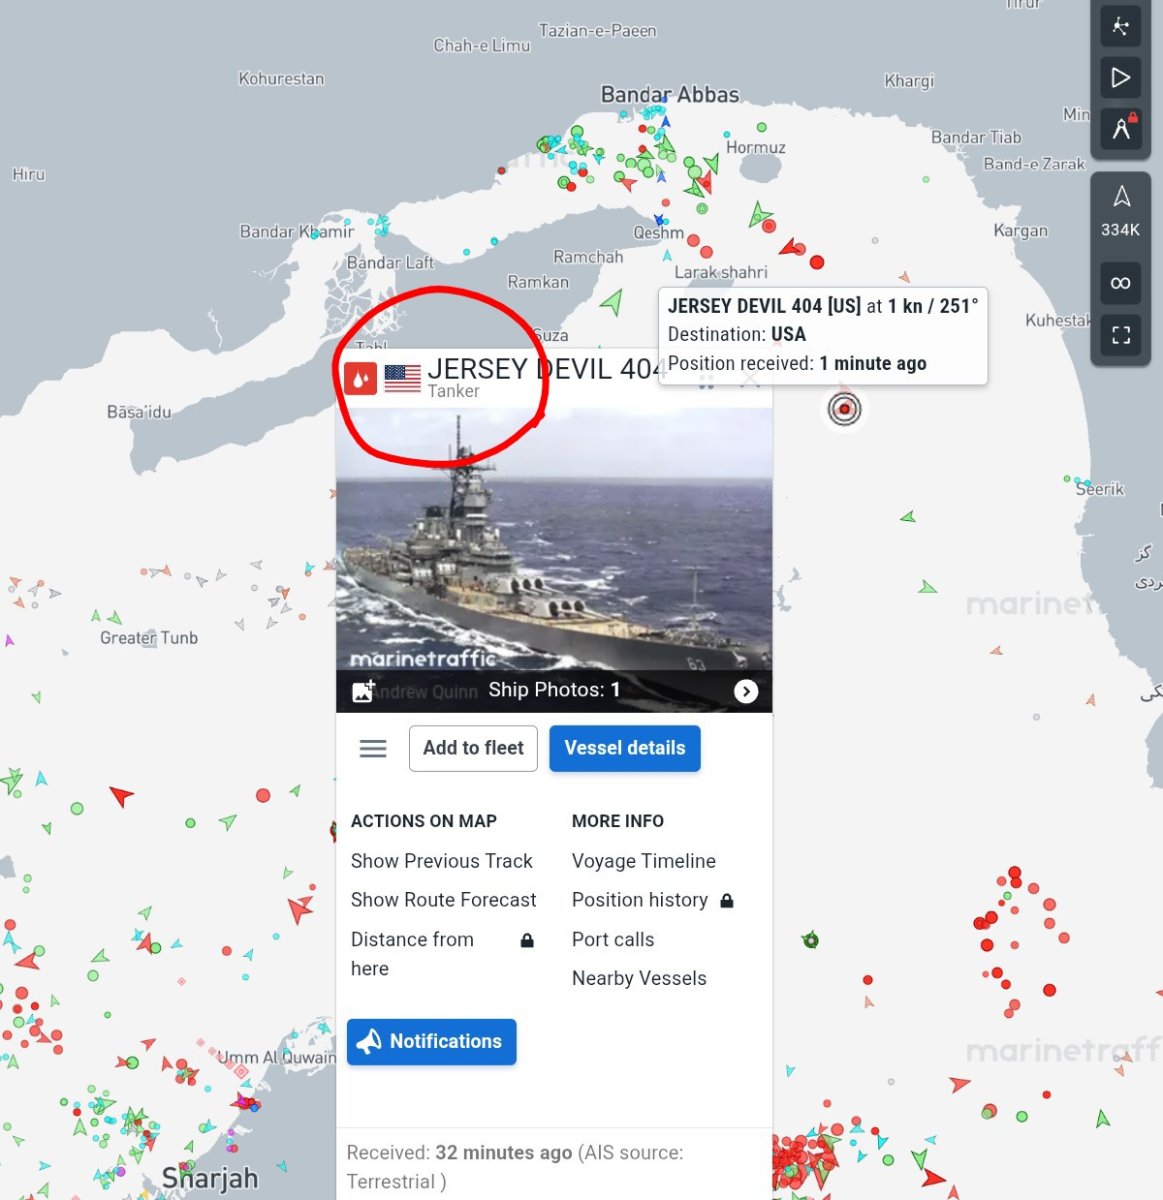Screen dimensions: 1163x1200
Task: Click the large red ship arrow near Greater Tunb
Action: 121,796
